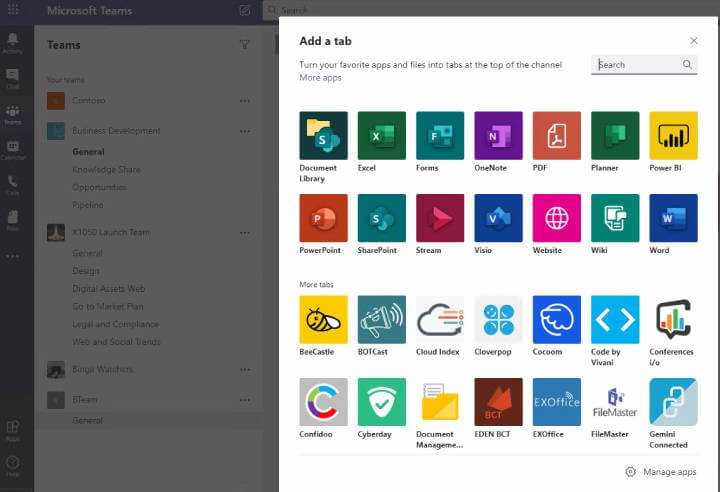
Task: Open the Pipeline channel
Action: pos(88,205)
